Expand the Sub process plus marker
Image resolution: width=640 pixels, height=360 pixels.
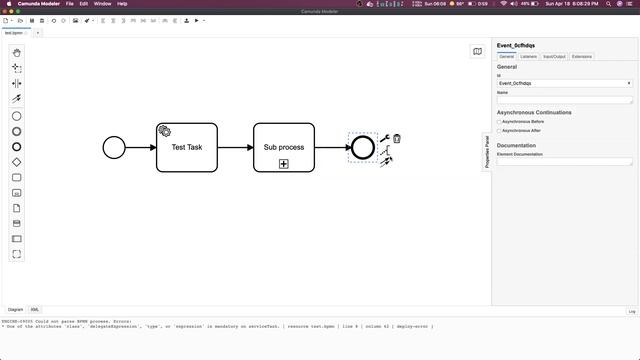tap(284, 164)
